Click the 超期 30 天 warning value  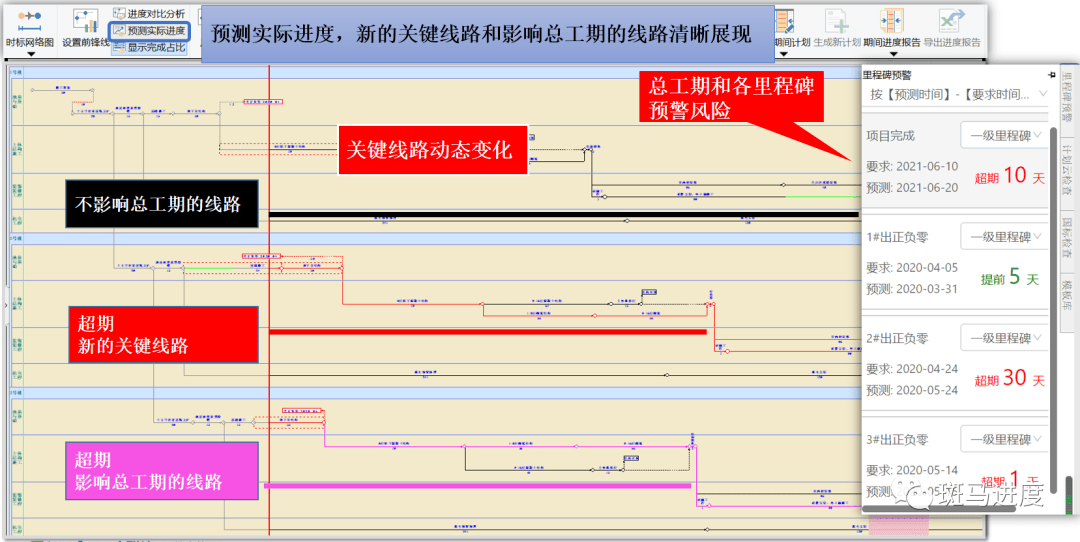click(1009, 379)
